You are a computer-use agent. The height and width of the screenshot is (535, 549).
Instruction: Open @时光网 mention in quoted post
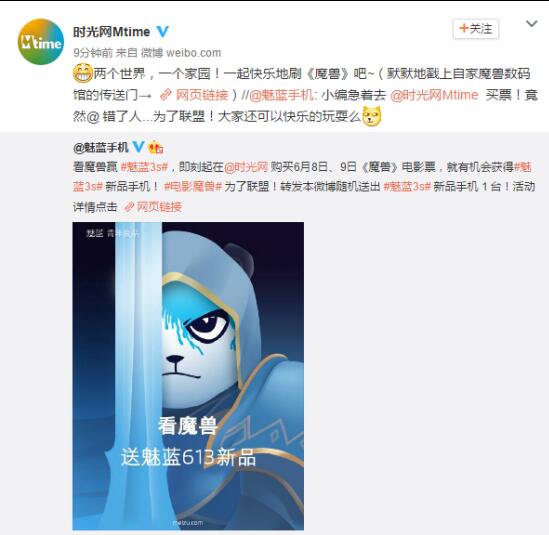click(x=246, y=167)
